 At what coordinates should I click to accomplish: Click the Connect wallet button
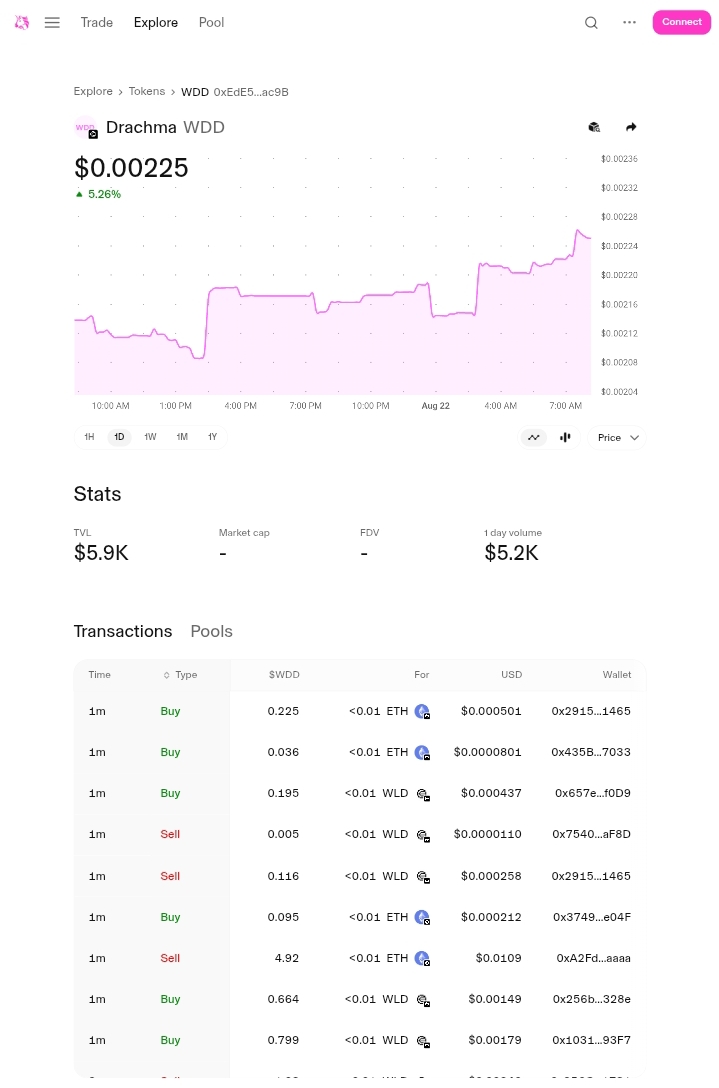point(681,22)
